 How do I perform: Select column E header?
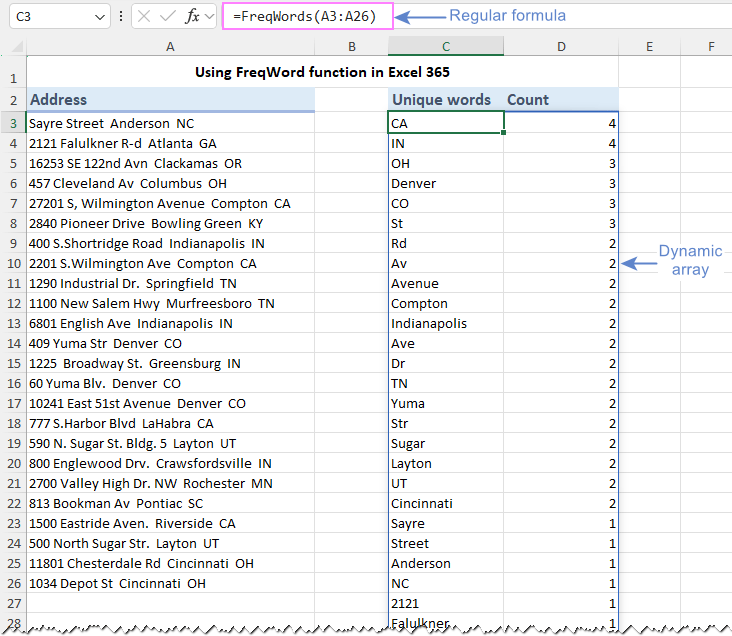[649, 46]
